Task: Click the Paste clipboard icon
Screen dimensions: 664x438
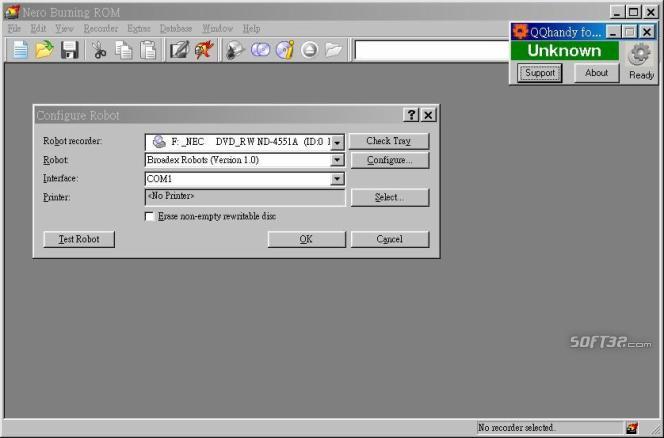Action: 148,50
